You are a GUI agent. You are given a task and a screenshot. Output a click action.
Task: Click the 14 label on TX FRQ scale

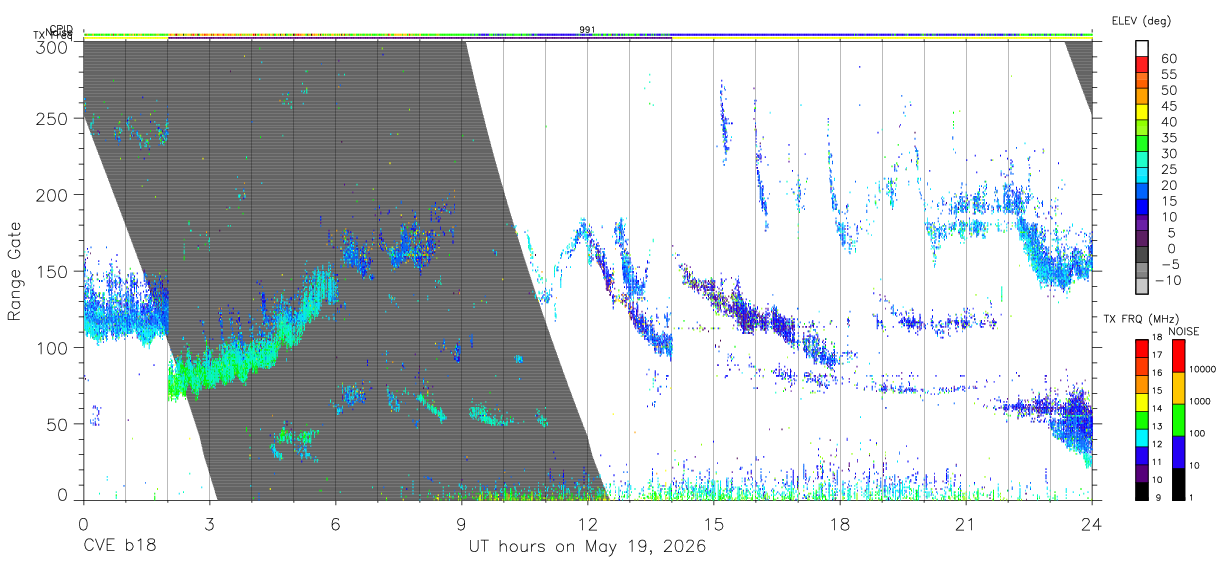[1159, 408]
